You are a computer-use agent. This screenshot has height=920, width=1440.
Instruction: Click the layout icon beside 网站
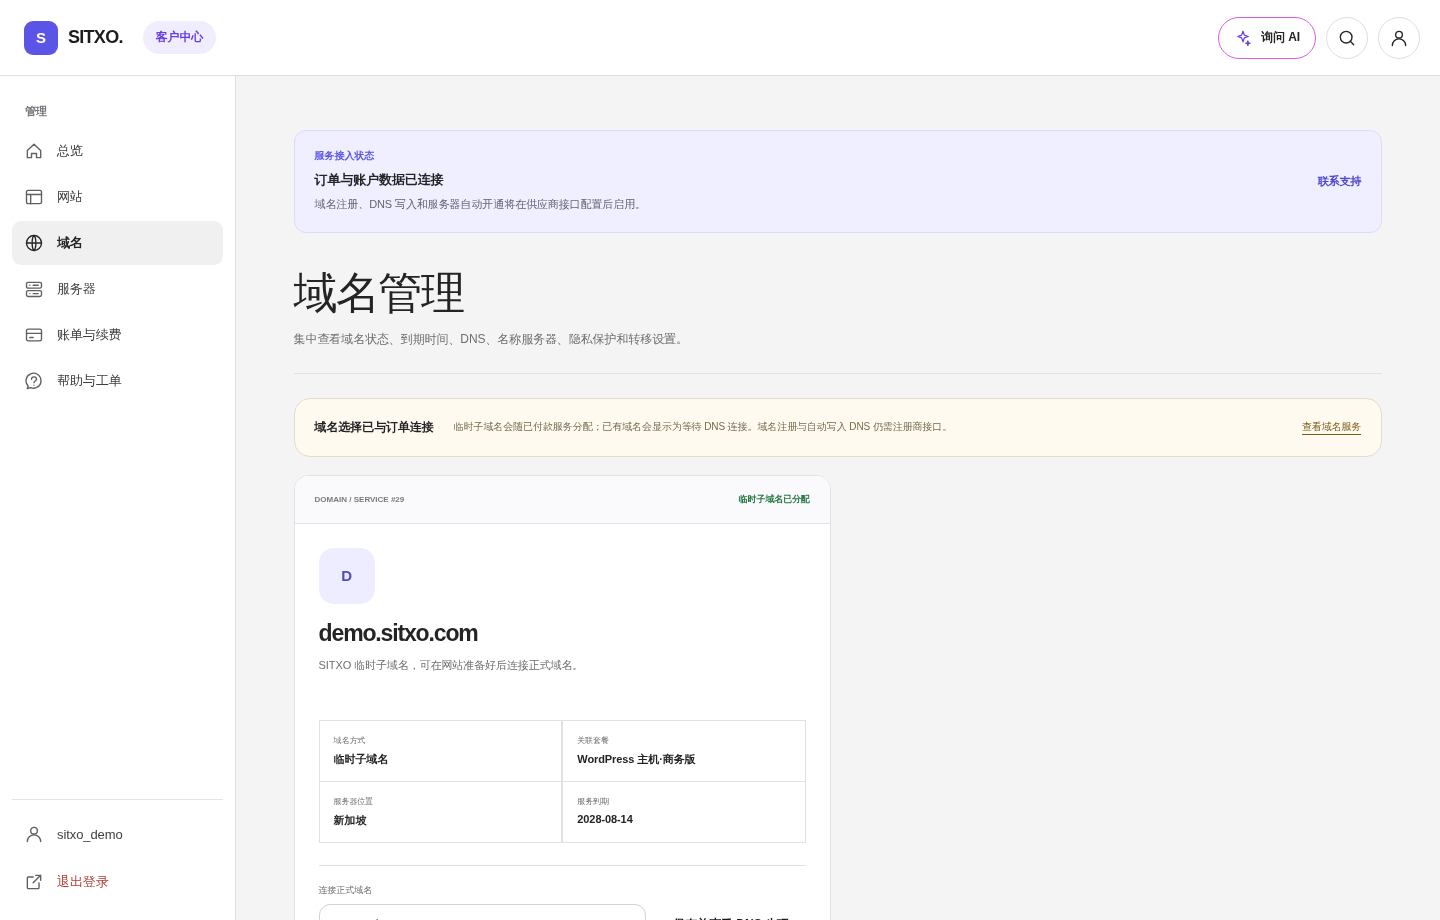pos(34,197)
